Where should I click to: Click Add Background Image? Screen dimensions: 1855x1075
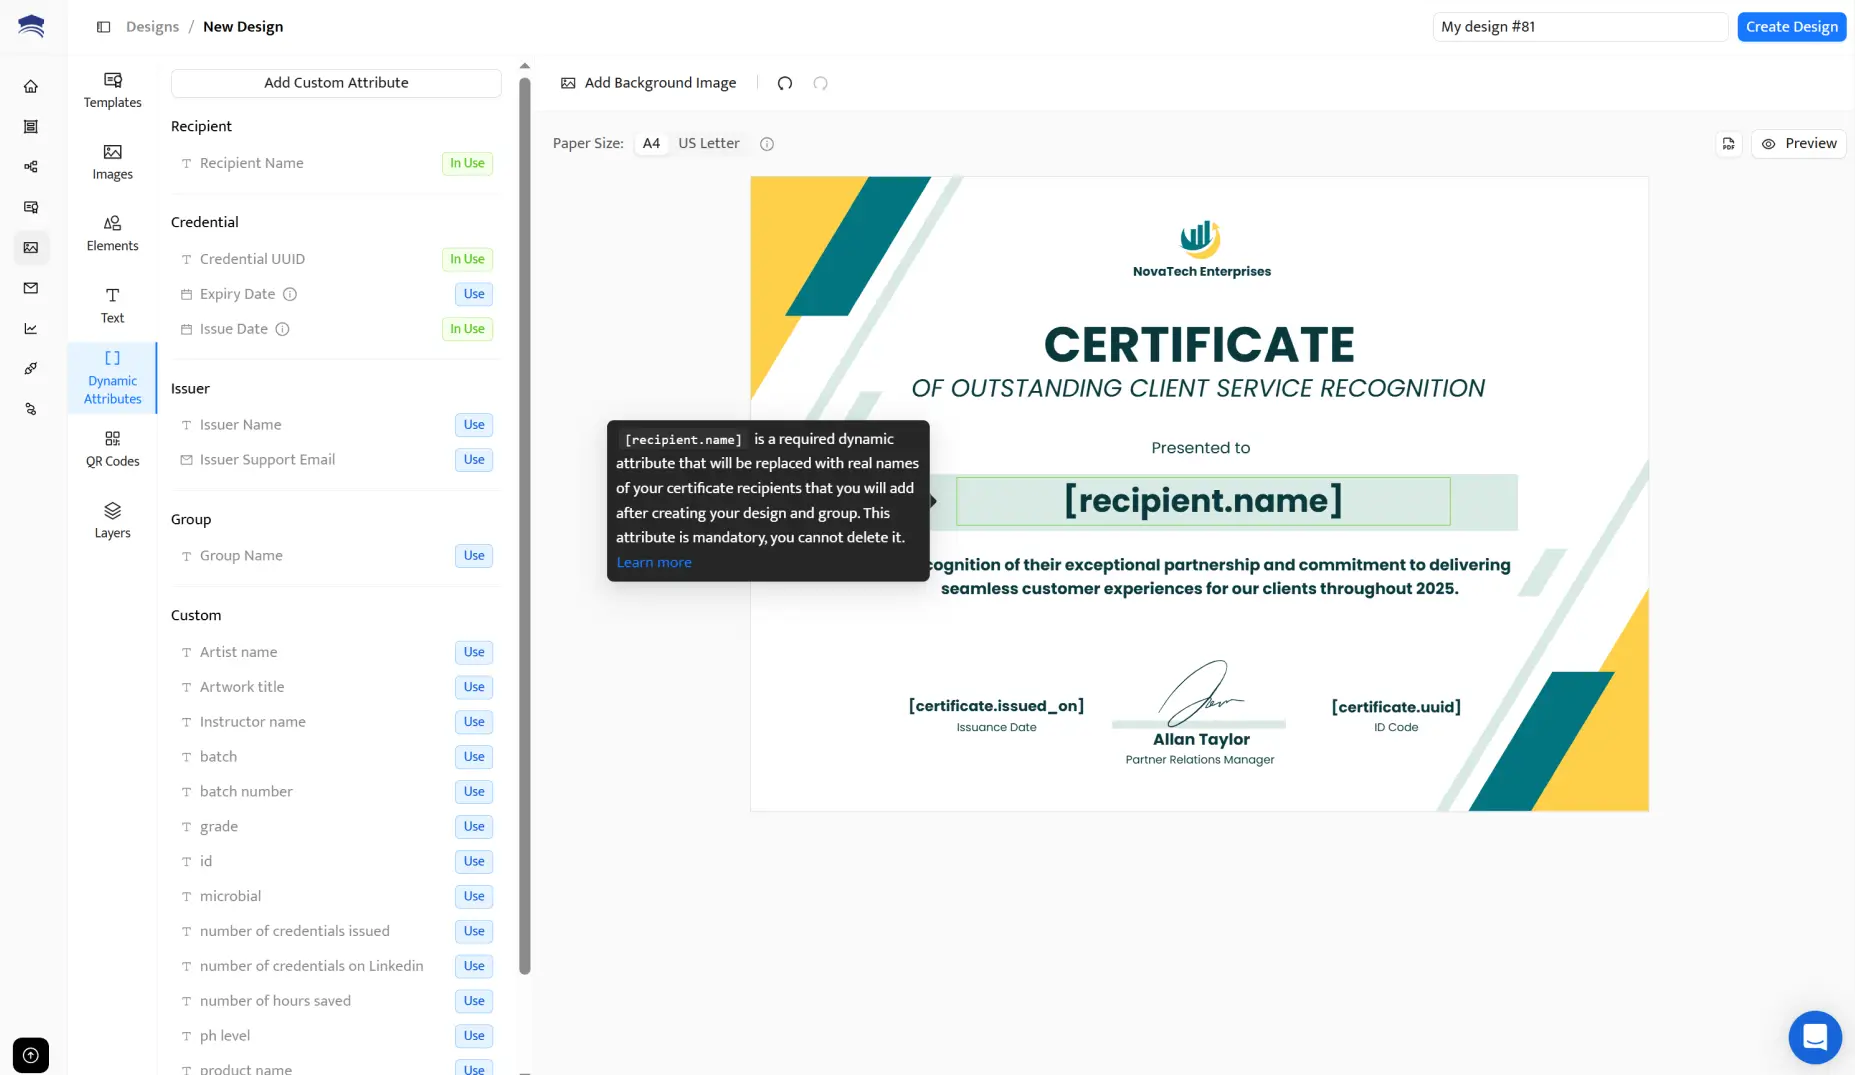649,83
